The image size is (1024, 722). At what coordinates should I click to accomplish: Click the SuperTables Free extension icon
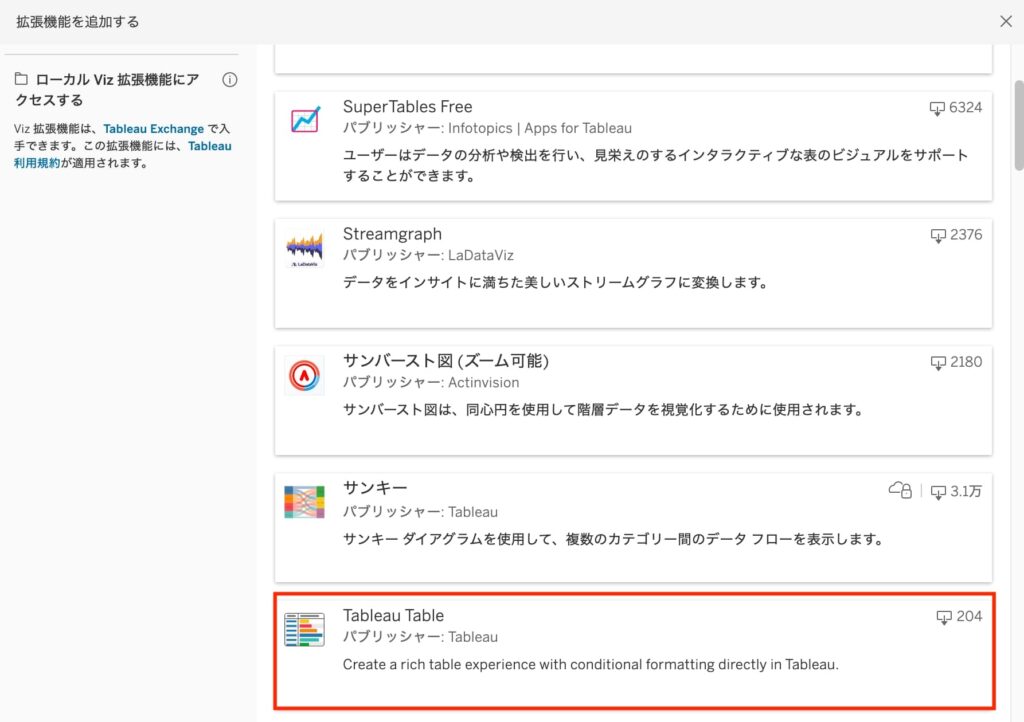point(304,121)
